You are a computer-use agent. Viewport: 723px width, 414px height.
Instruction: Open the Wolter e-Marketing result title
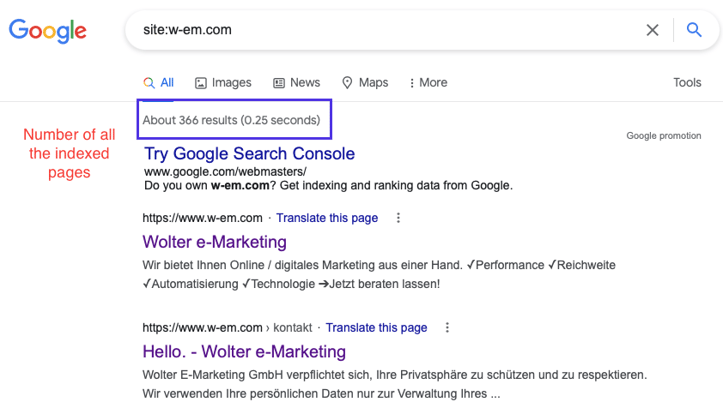click(x=214, y=242)
